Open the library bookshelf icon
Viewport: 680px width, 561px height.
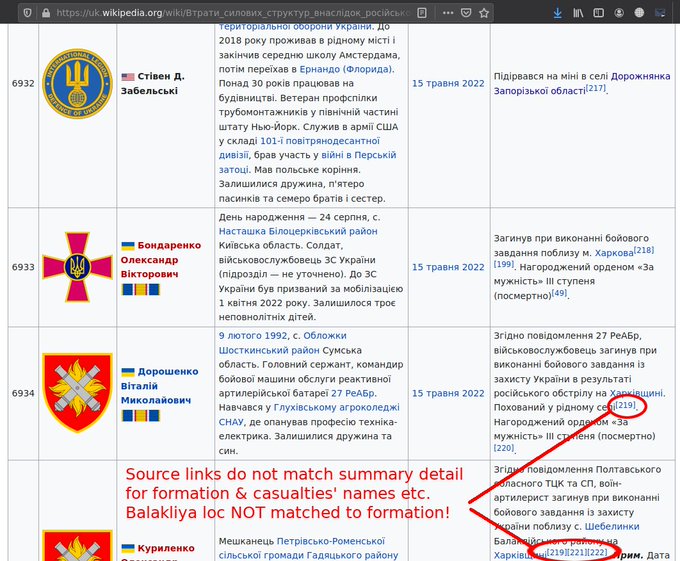click(578, 13)
